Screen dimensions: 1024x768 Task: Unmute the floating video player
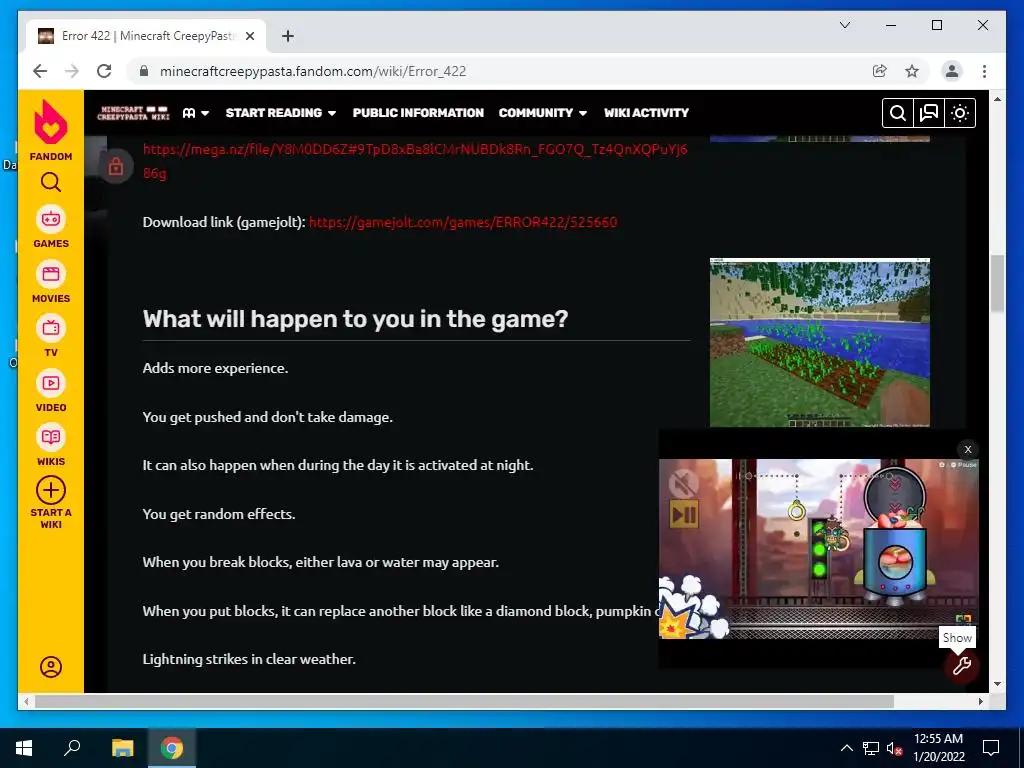[683, 484]
